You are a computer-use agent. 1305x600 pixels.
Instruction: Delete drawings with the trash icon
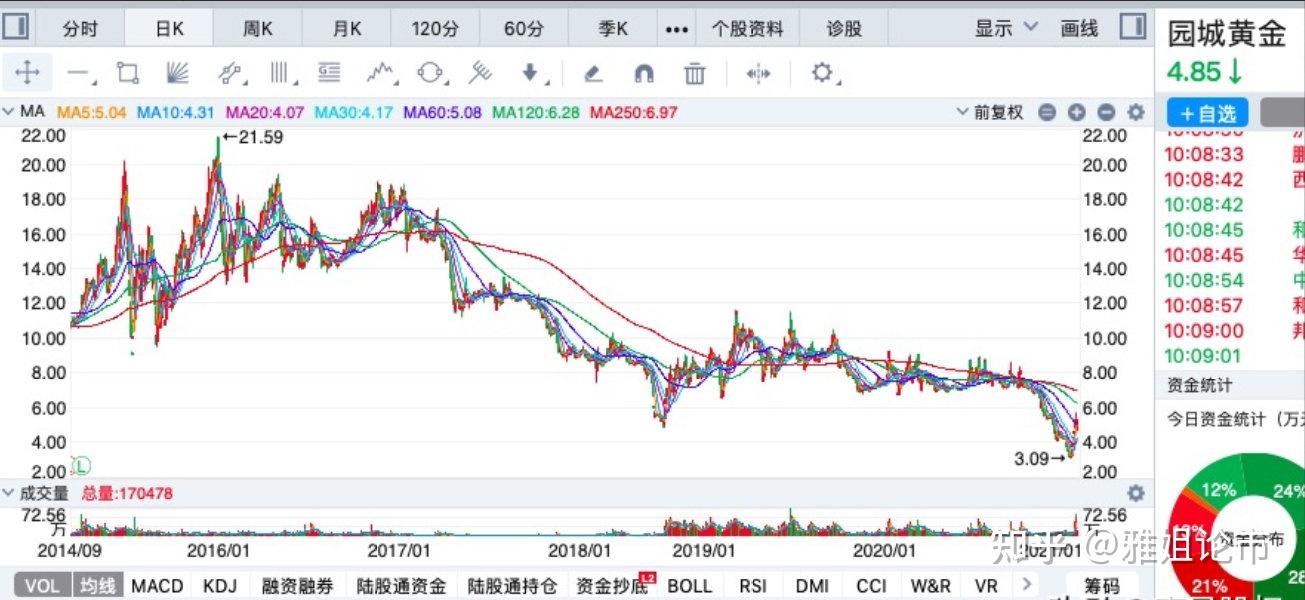click(695, 72)
